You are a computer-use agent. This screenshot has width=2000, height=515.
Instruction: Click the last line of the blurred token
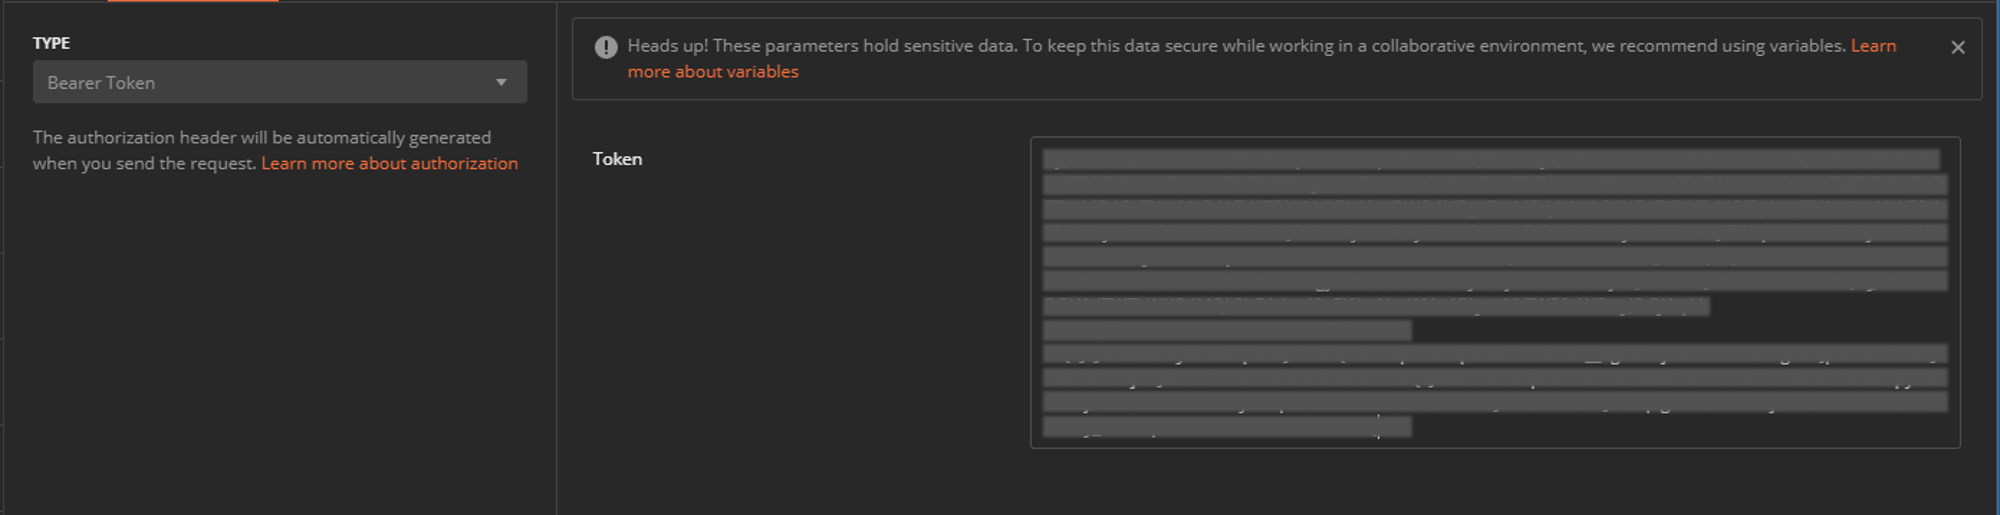click(1227, 427)
